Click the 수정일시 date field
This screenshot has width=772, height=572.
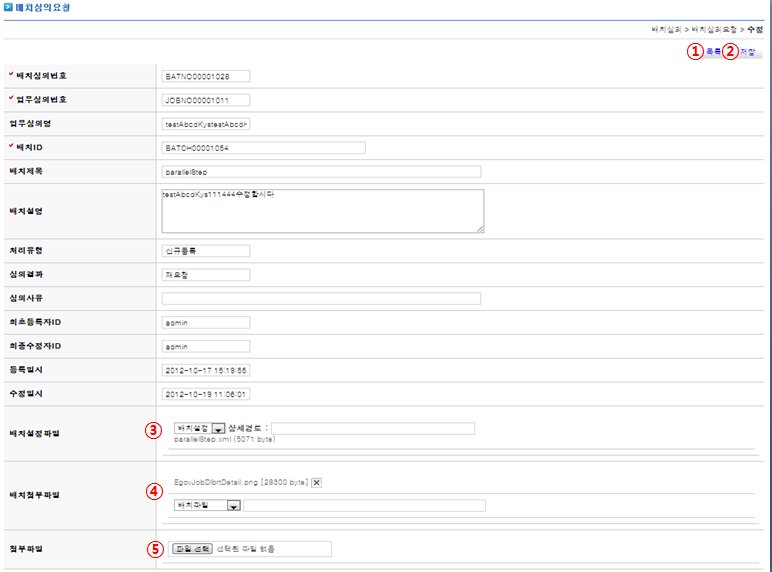[x=205, y=394]
